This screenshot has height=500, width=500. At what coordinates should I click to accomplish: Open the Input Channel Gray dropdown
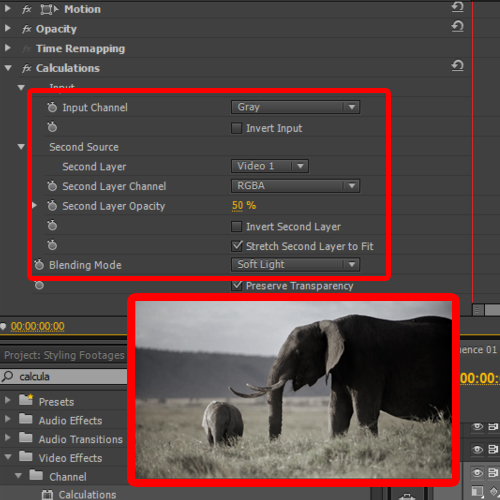pyautogui.click(x=295, y=107)
